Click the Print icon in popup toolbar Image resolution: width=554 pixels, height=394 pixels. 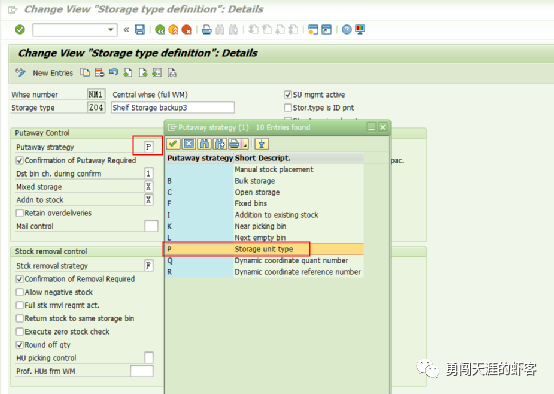[x=234, y=144]
